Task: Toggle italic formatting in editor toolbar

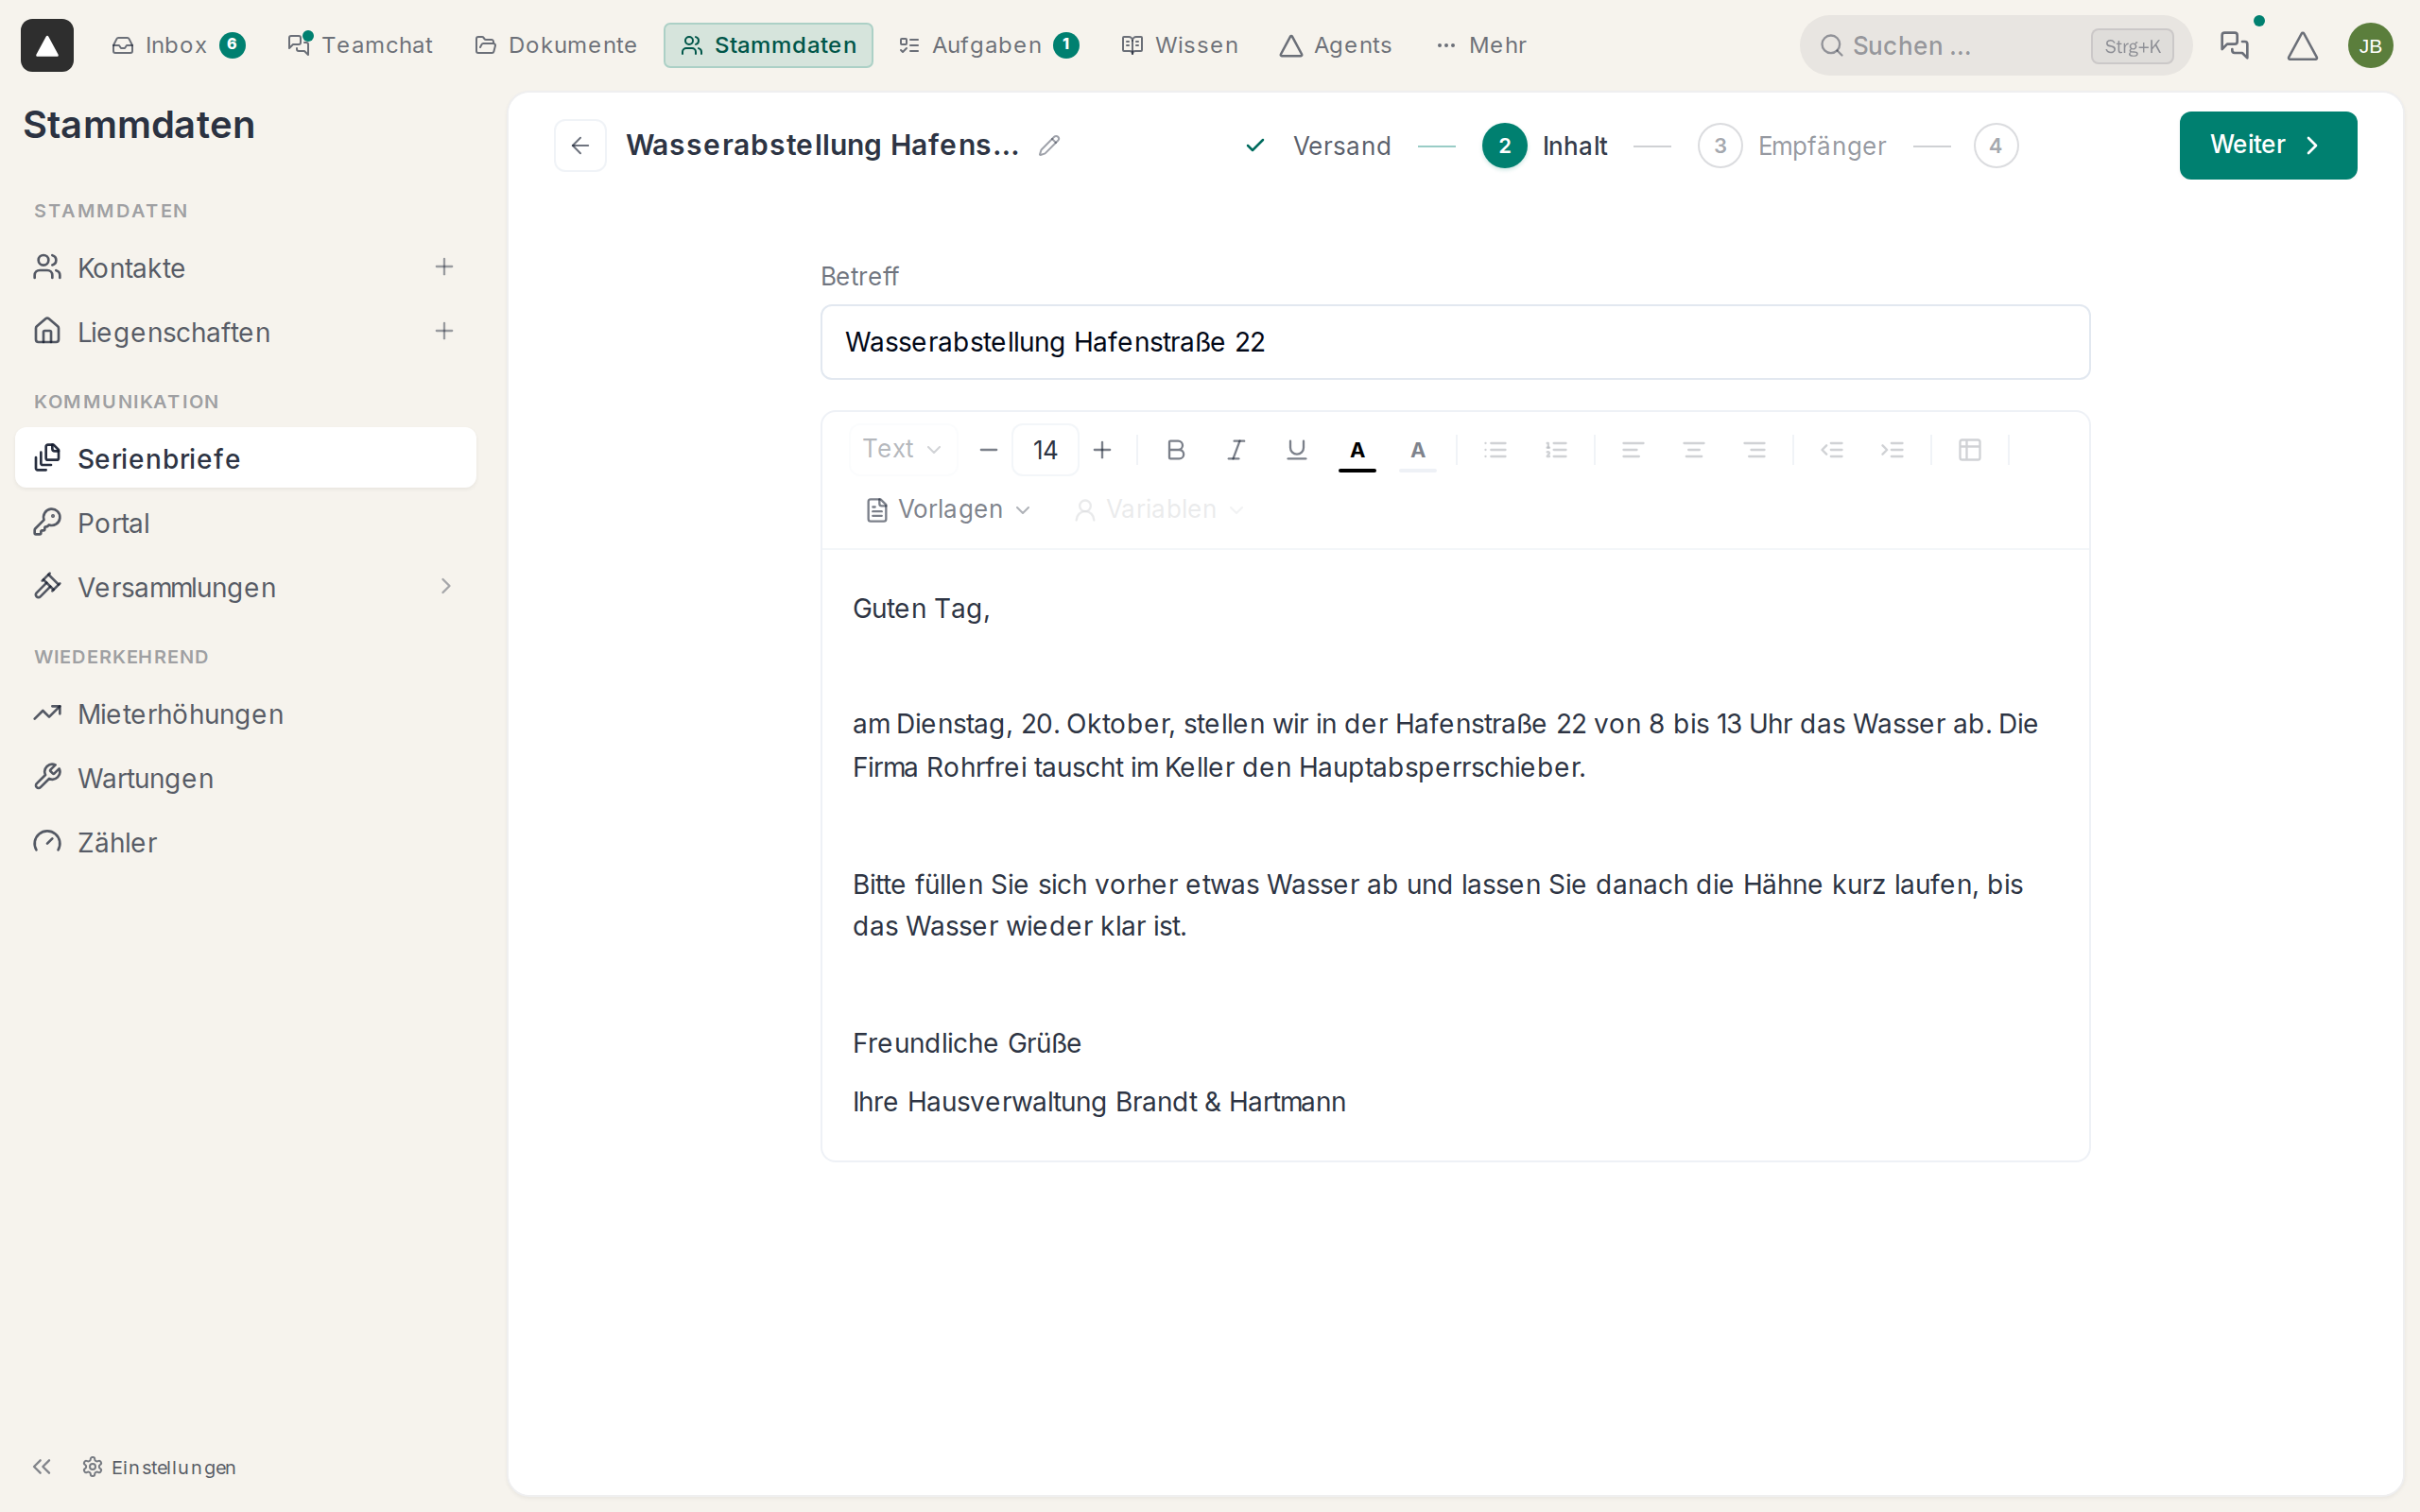Action: 1236,450
